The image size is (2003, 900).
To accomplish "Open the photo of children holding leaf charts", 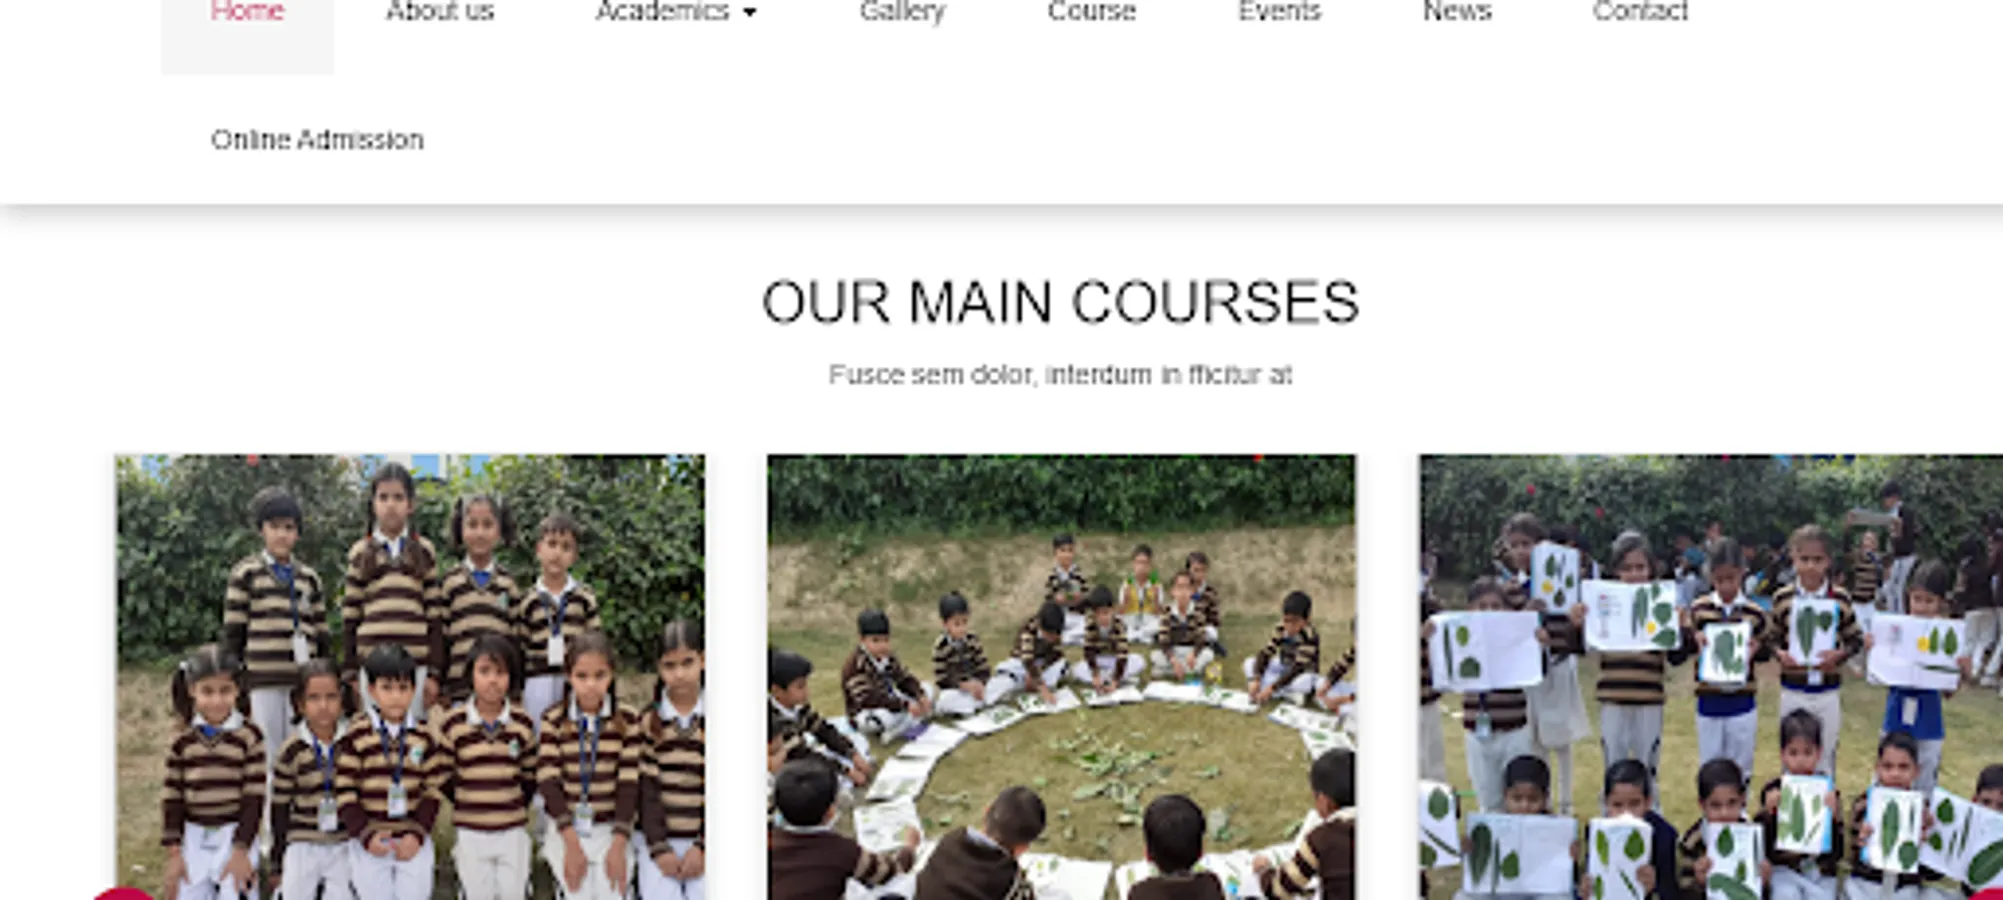I will click(x=1711, y=677).
